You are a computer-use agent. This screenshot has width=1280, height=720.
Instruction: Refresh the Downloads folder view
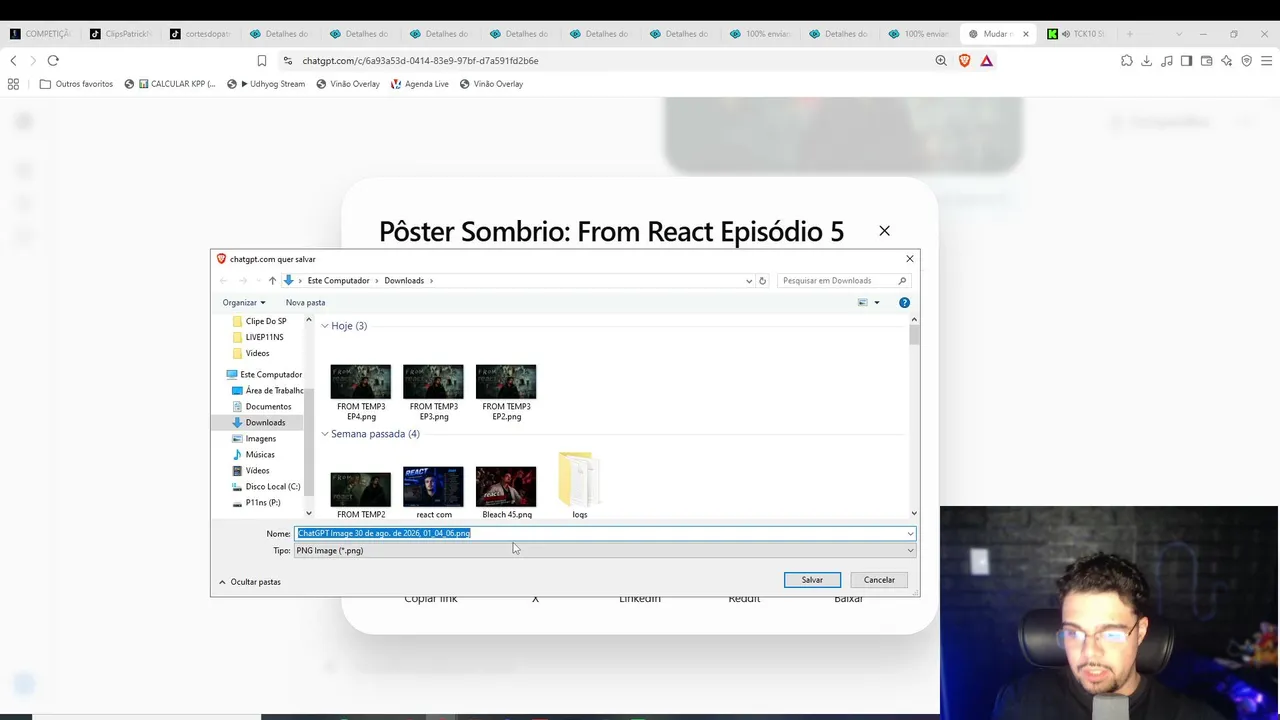(x=762, y=280)
